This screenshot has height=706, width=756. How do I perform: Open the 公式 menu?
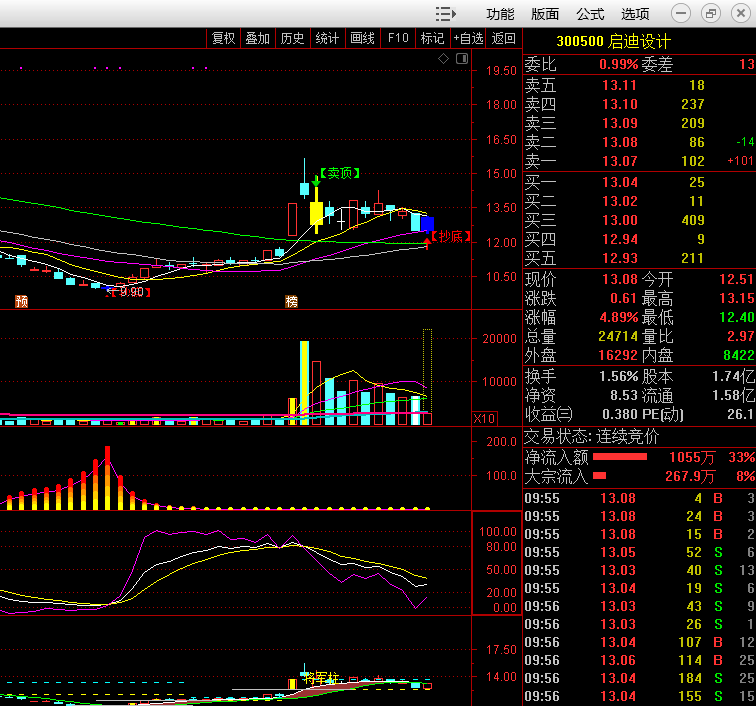point(590,14)
